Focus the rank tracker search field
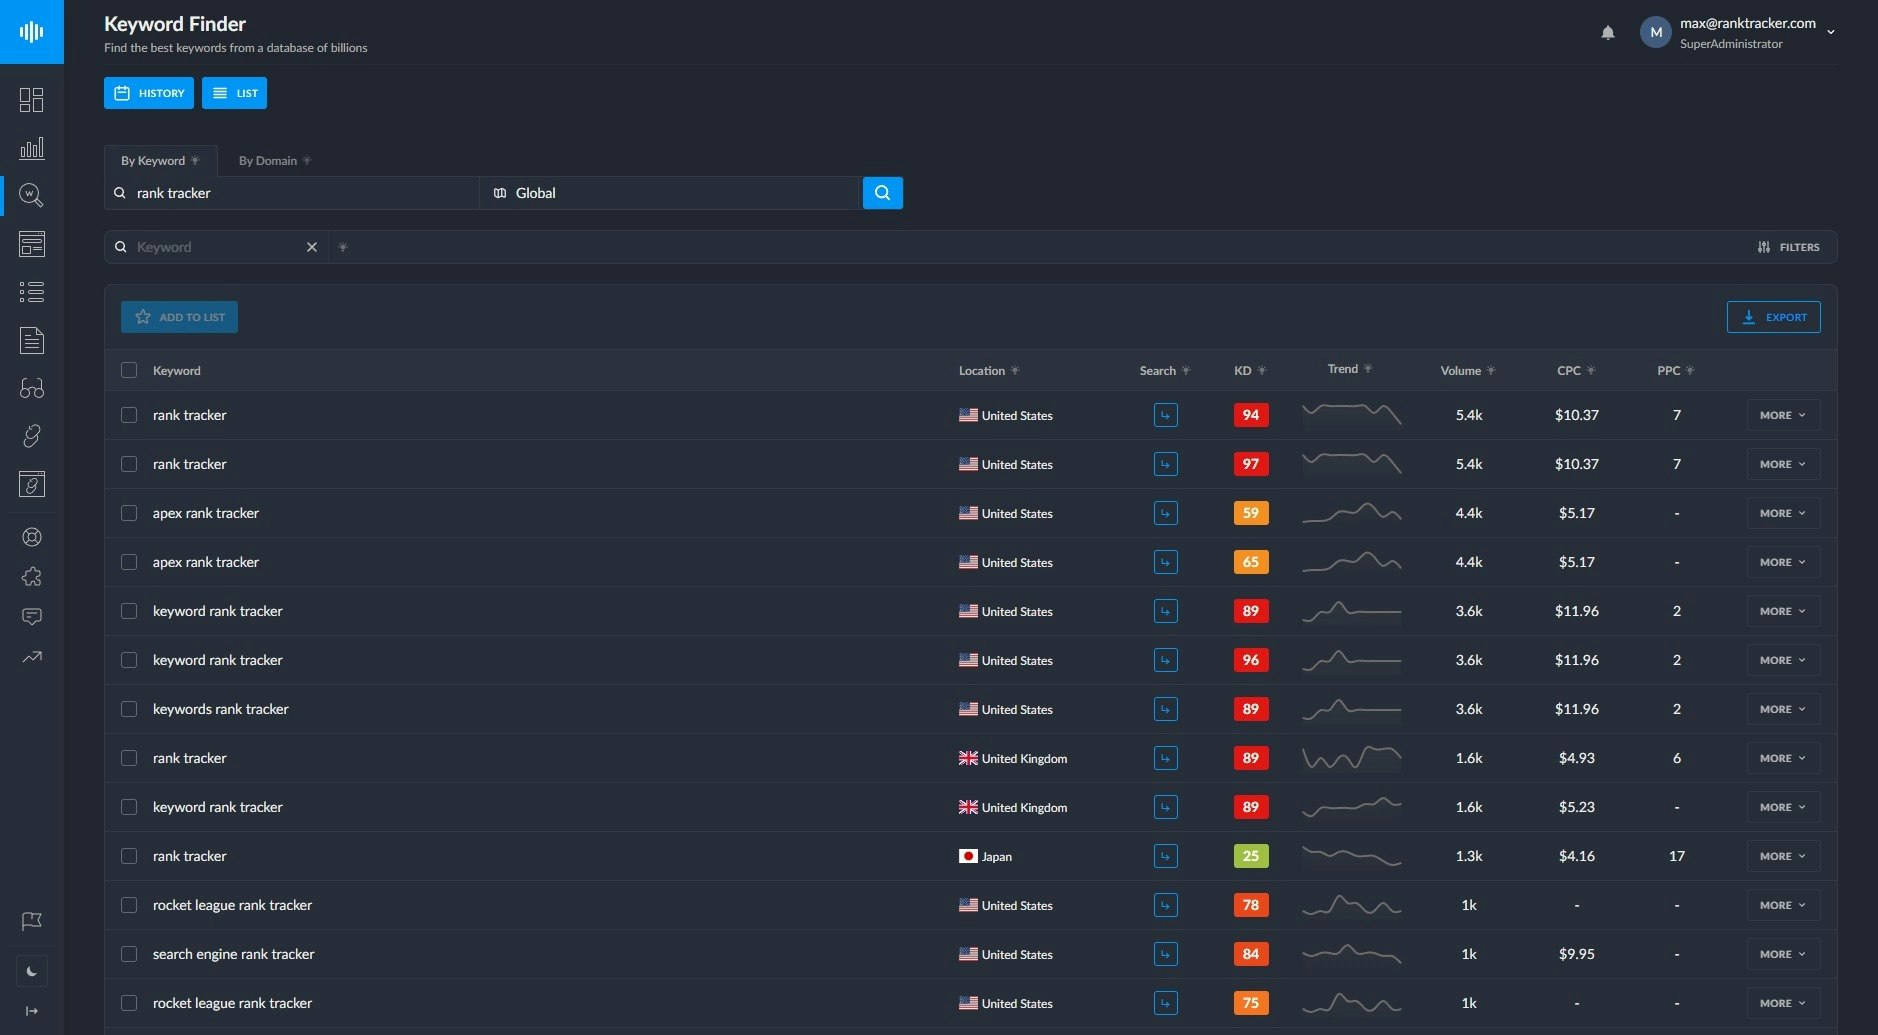The image size is (1878, 1035). 292,193
